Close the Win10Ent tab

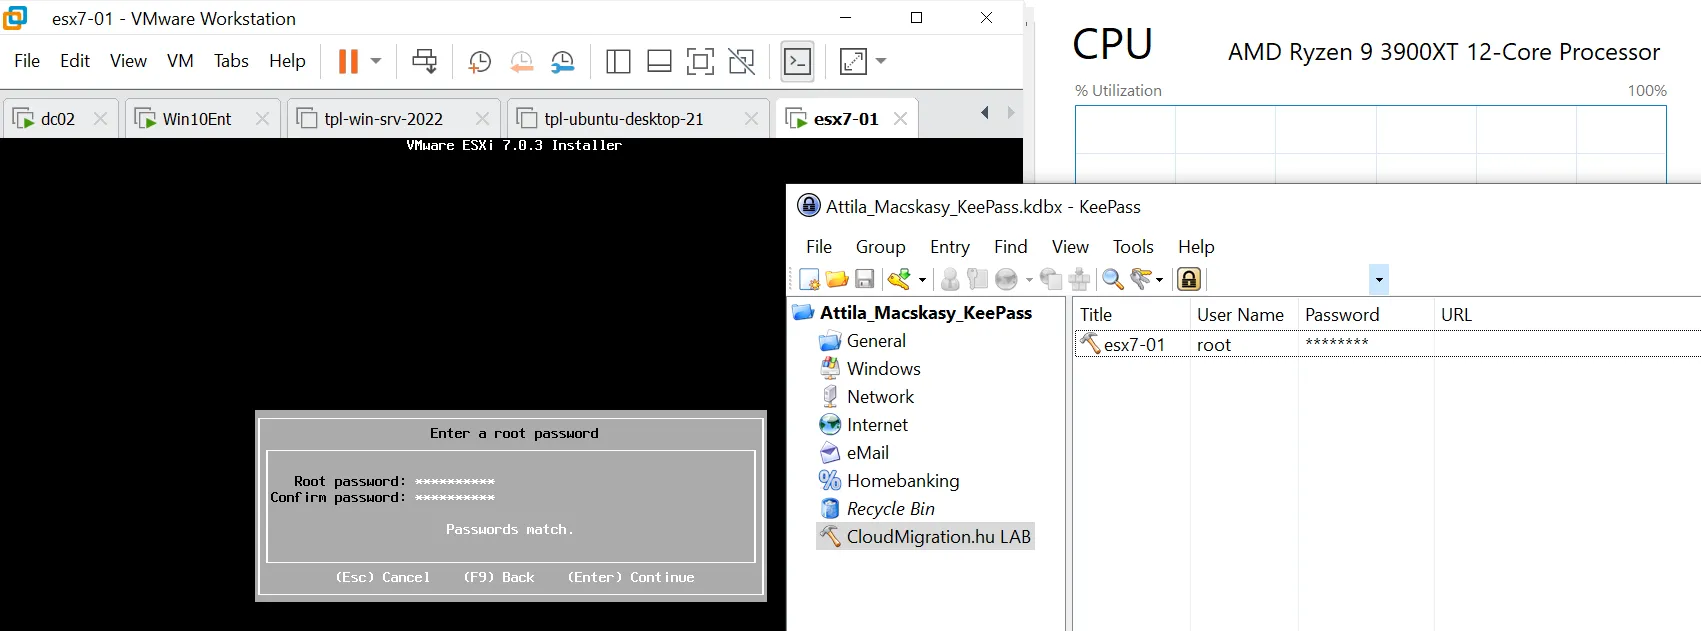tap(262, 119)
